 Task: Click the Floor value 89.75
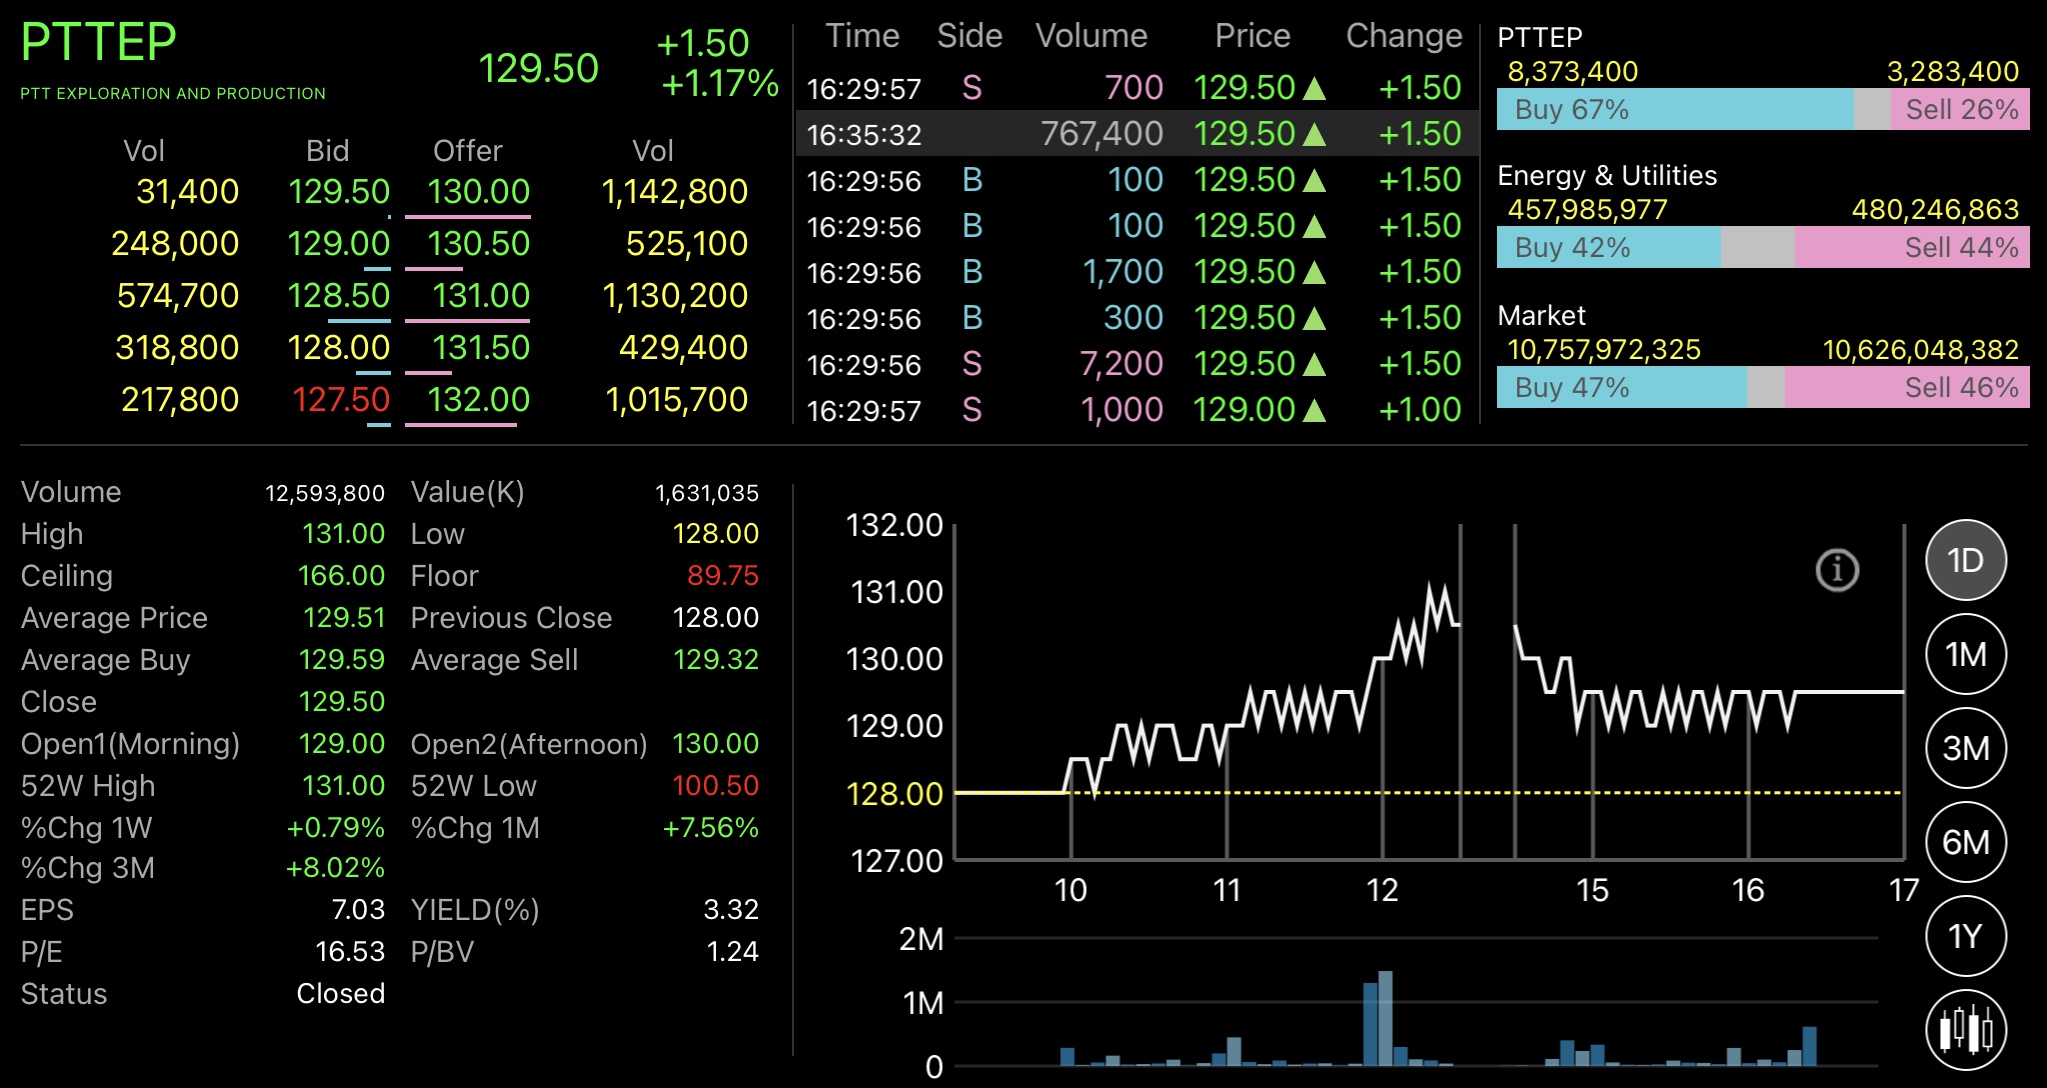click(x=723, y=576)
